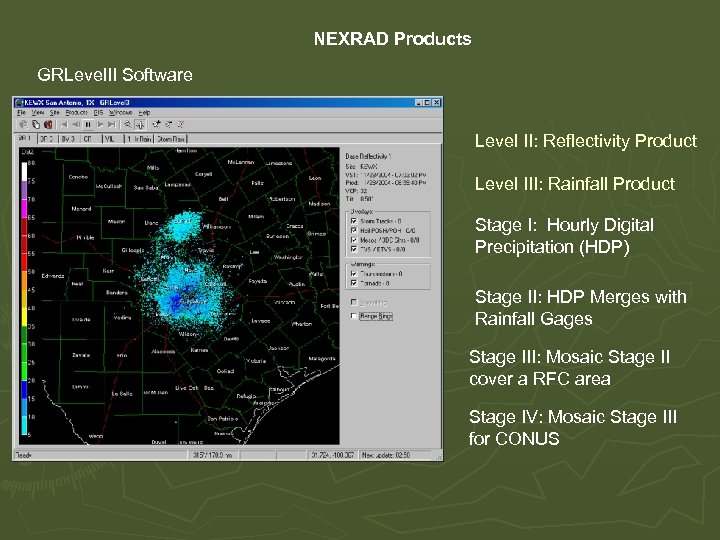This screenshot has width=720, height=540.
Task: Click the delete marker toolbar icon
Action: [x=180, y=124]
